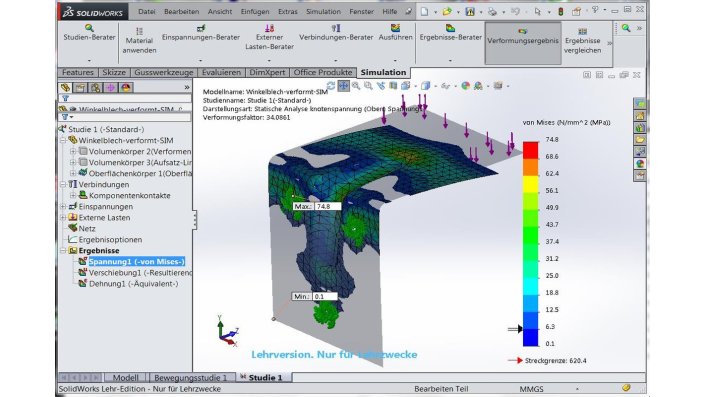705x397 pixels.
Task: Click the search magnifier icon in the ribbon
Action: point(626,28)
